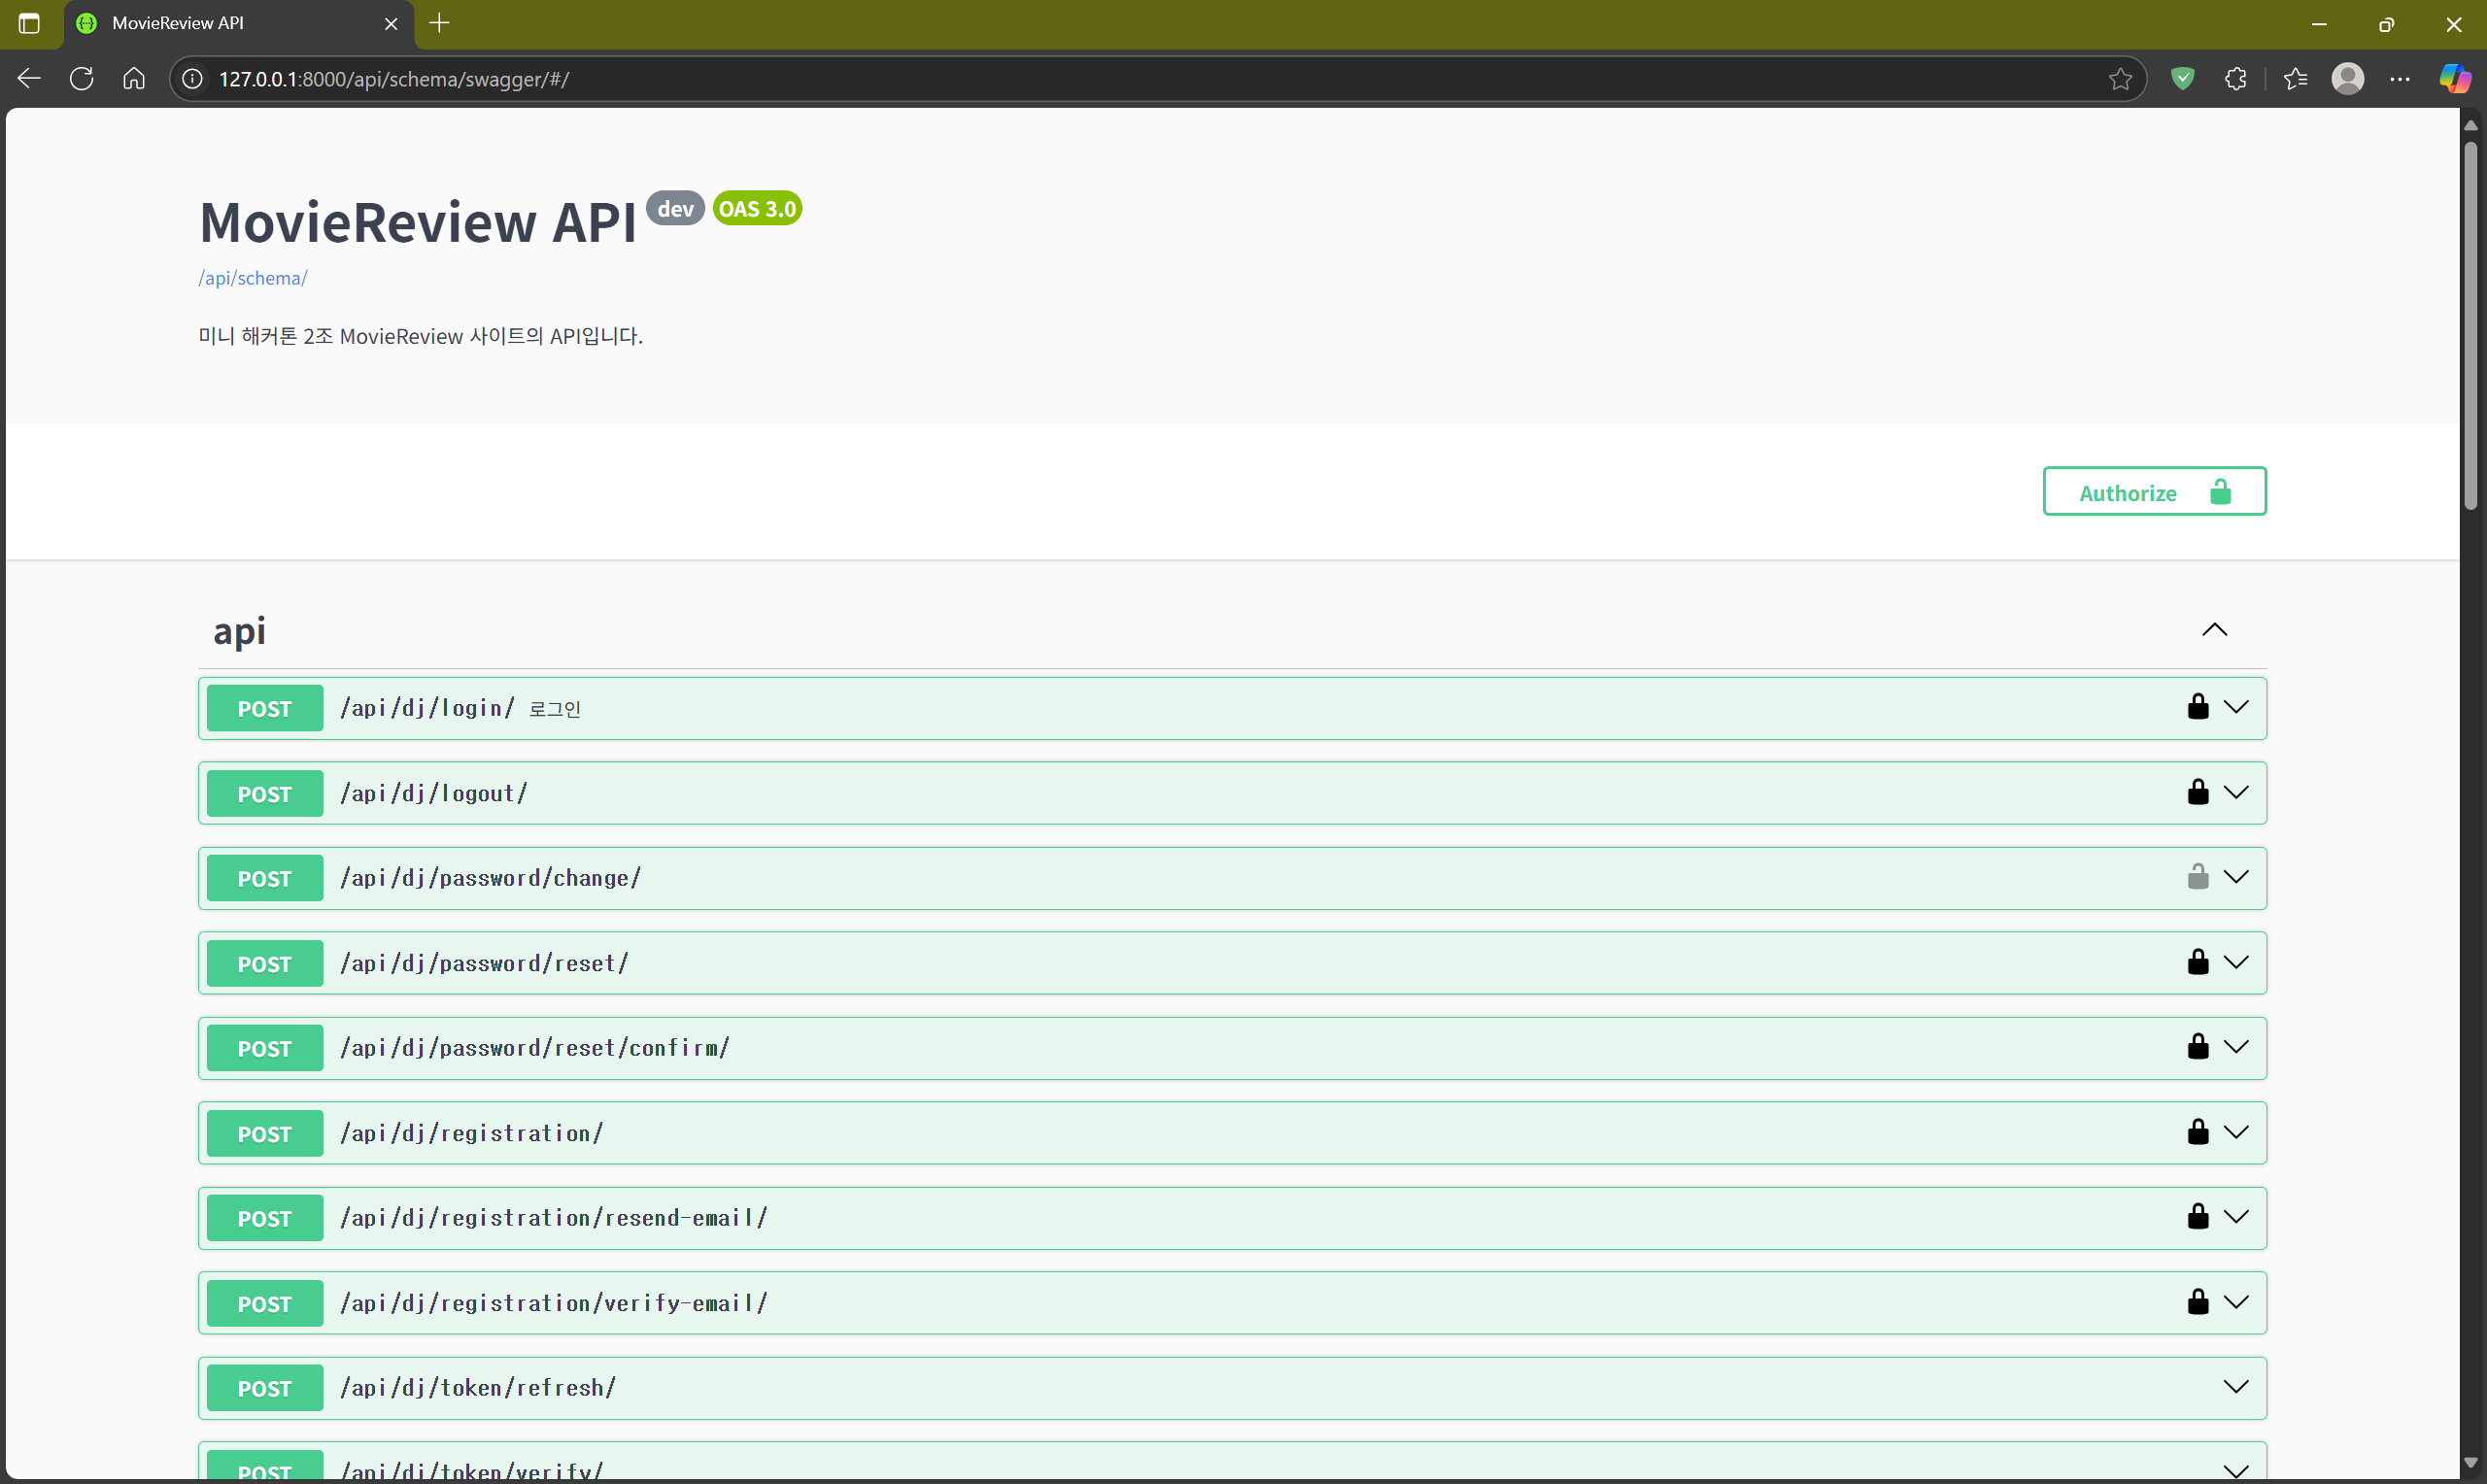
Task: Click the lock icon on /api/dj/logout/ row
Action: pyautogui.click(x=2197, y=792)
